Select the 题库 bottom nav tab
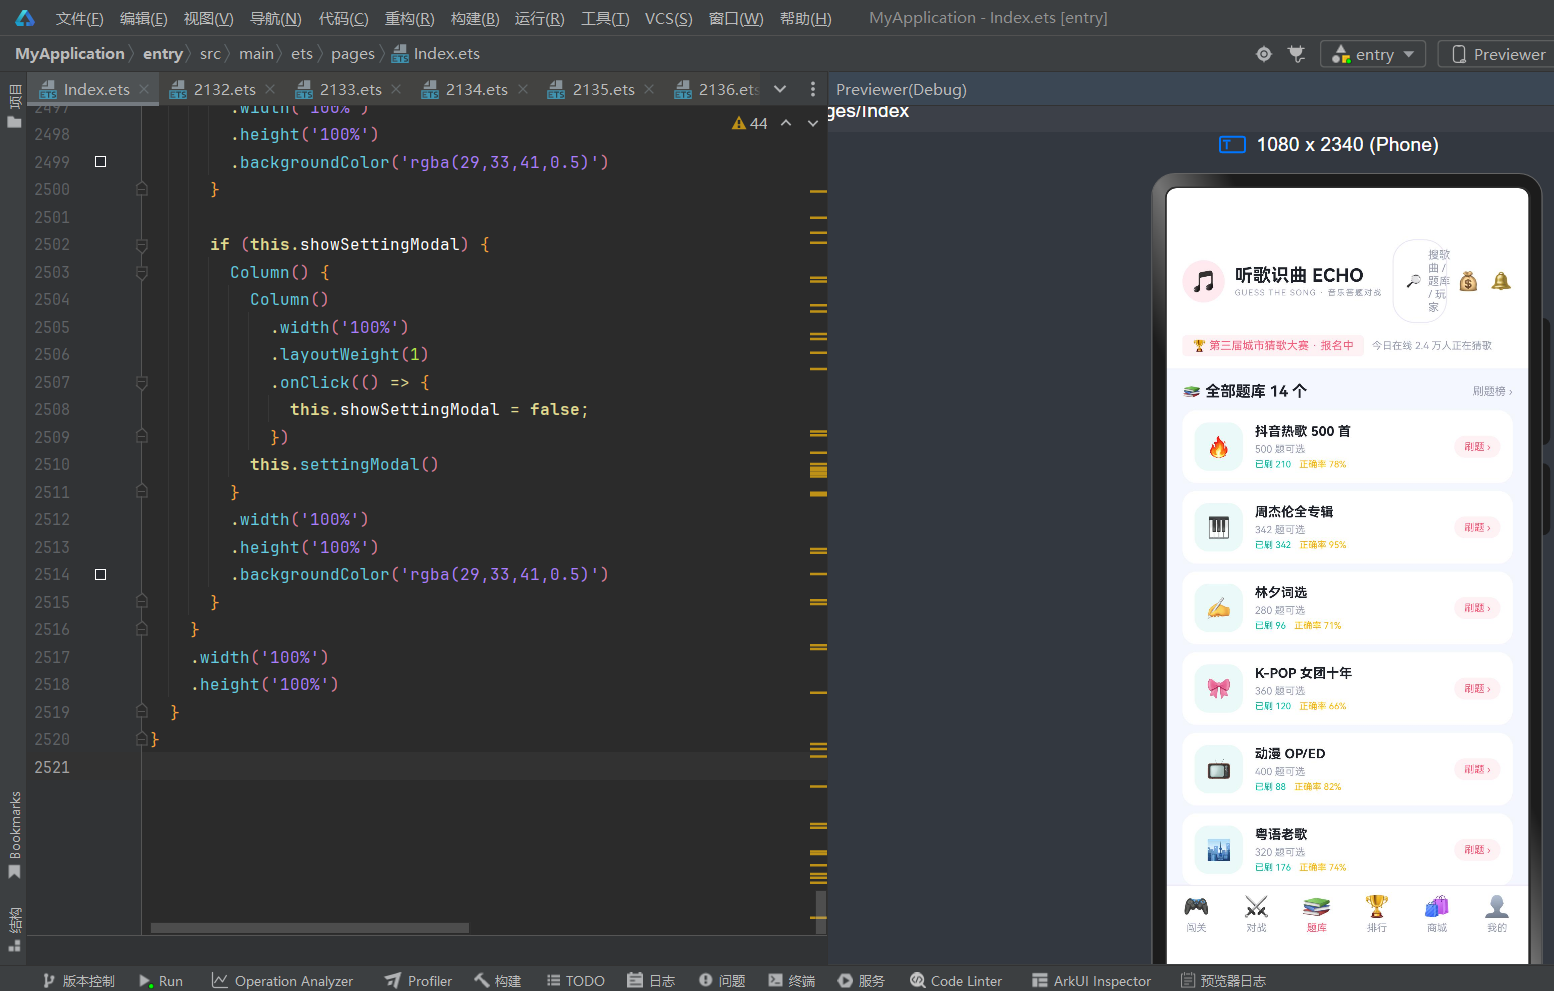The width and height of the screenshot is (1554, 991). coord(1317,914)
